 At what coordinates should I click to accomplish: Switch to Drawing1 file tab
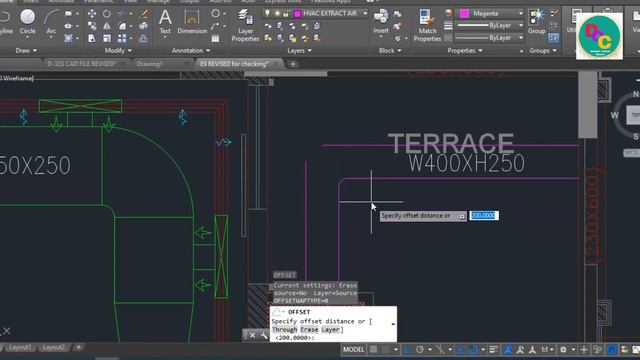(149, 64)
